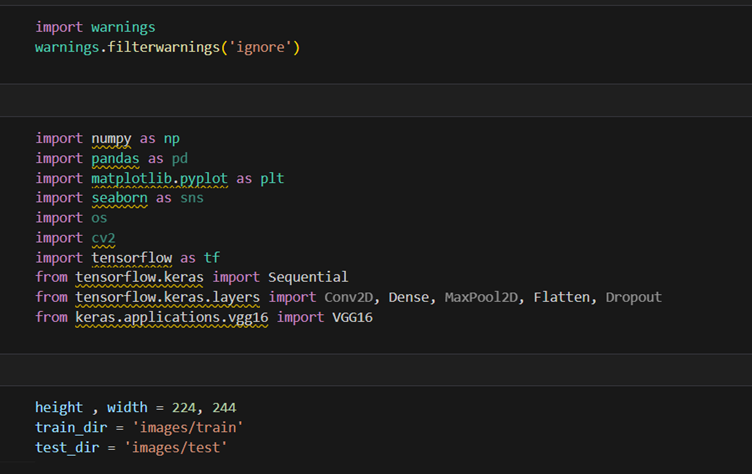Click Conv2D in the layers import
Screen dimensions: 752x474
click(x=349, y=297)
